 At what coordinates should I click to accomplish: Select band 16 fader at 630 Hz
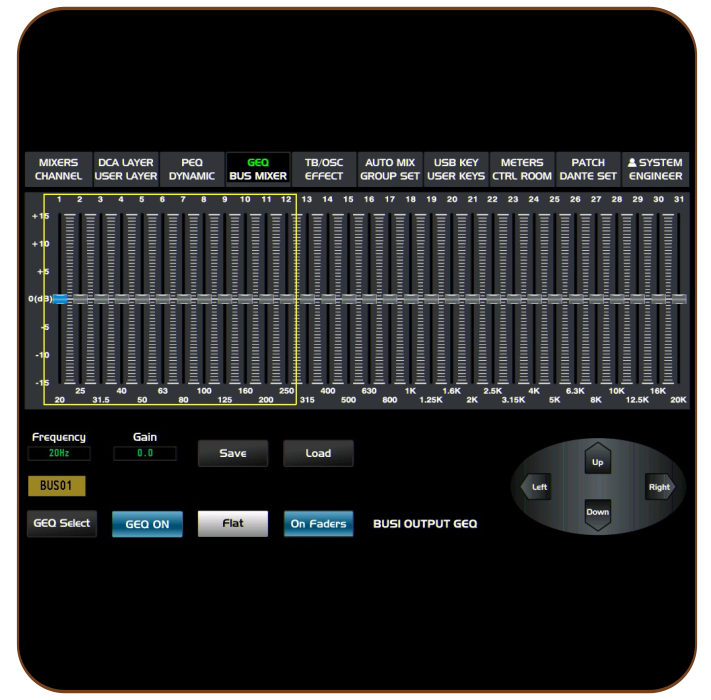(369, 299)
